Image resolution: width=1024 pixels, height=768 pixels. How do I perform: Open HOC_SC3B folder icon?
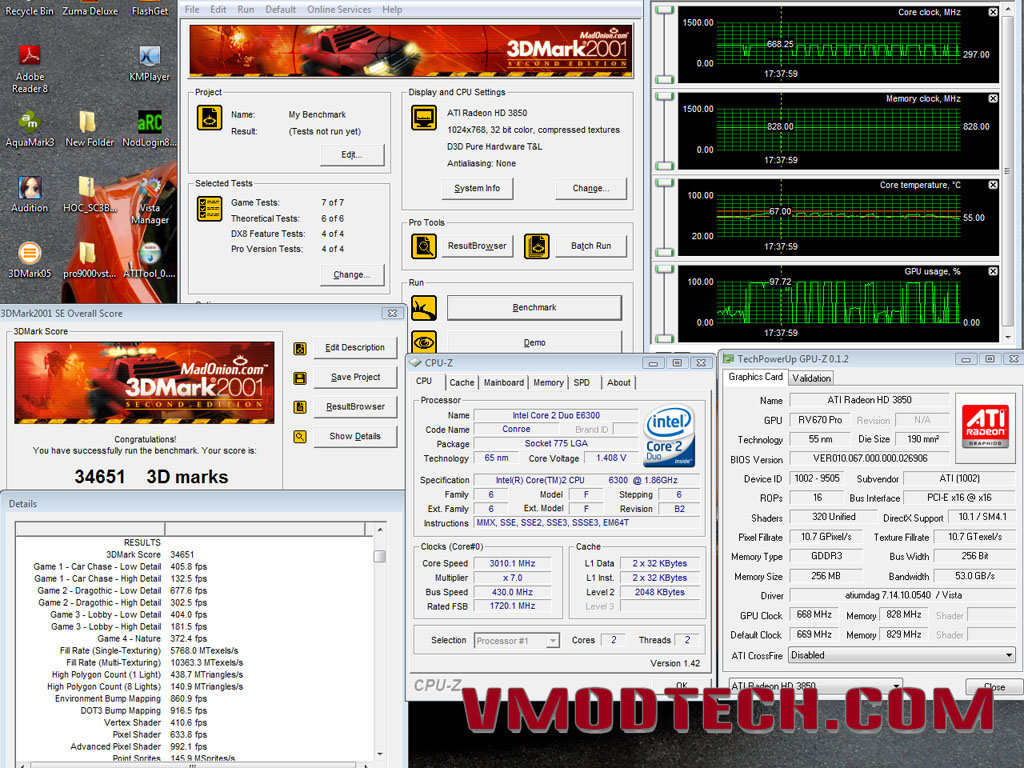click(89, 194)
